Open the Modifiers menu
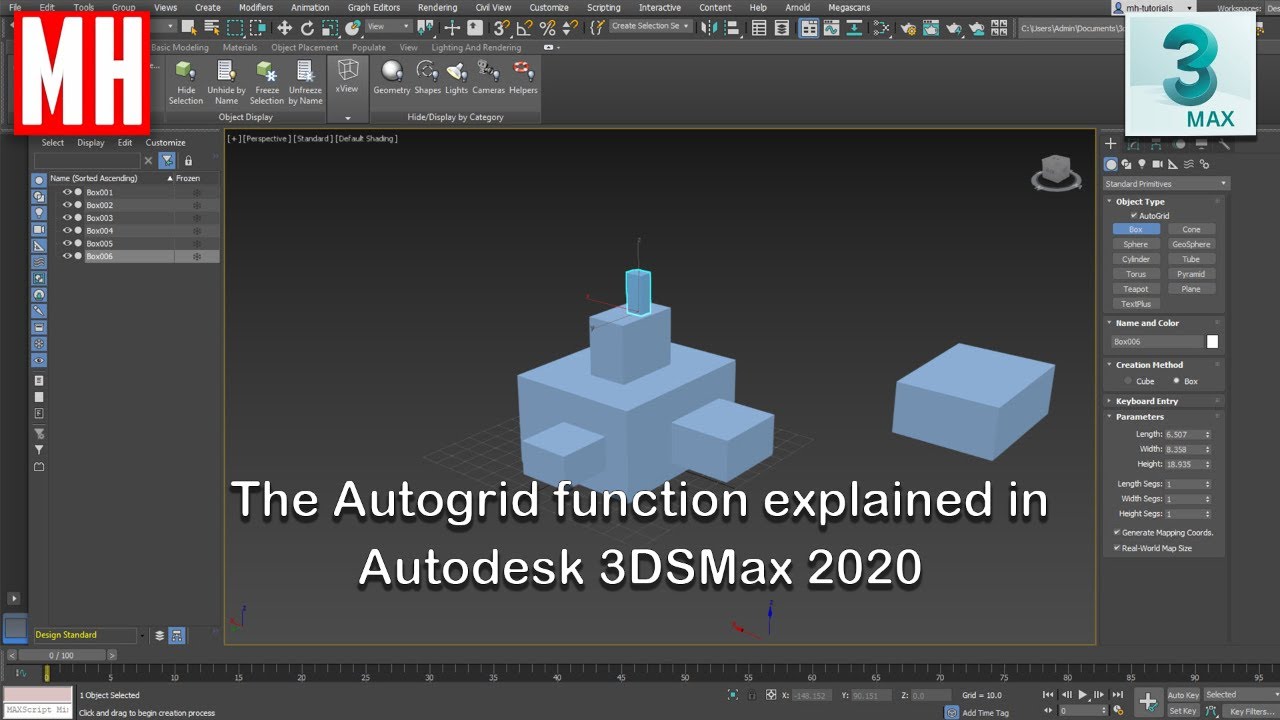Screen dimensions: 1280x720 pyautogui.click(x=256, y=7)
